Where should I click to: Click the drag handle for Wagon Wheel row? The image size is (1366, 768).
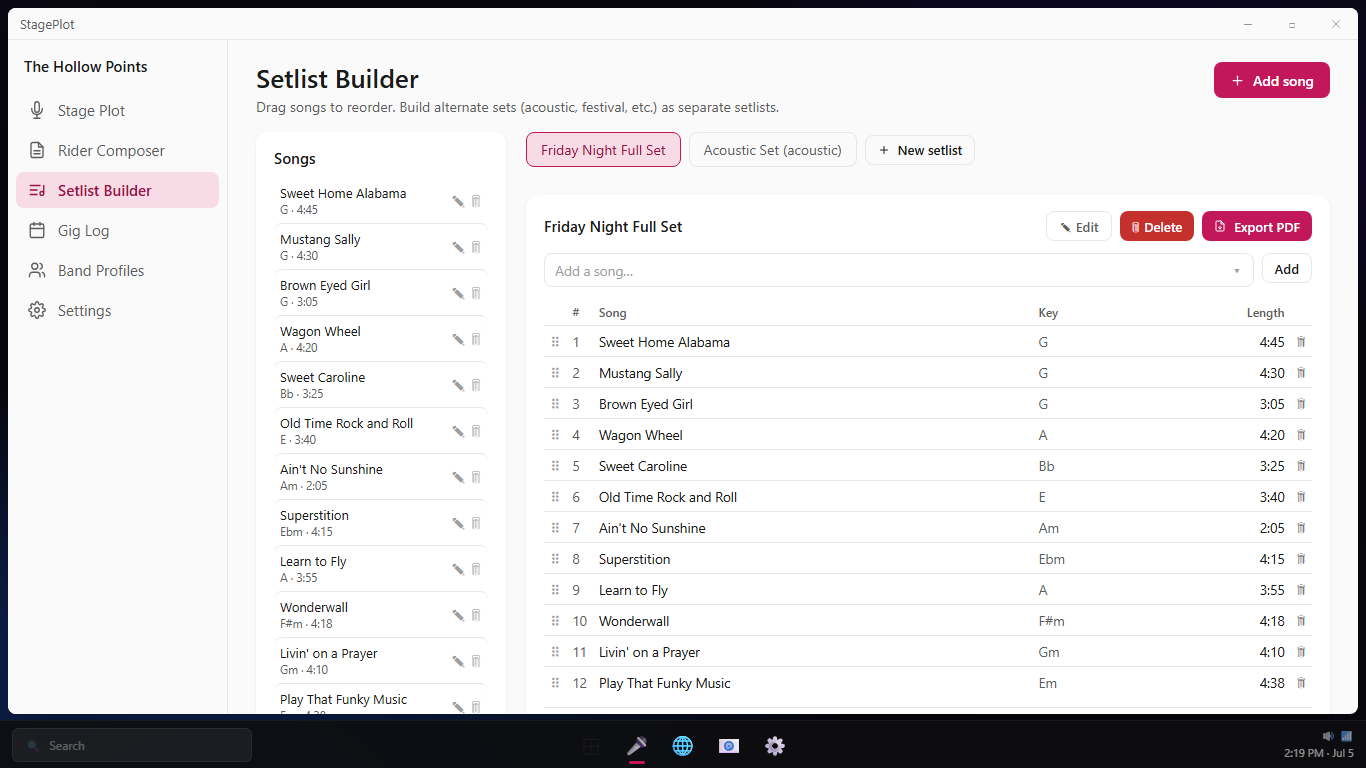[x=555, y=435]
